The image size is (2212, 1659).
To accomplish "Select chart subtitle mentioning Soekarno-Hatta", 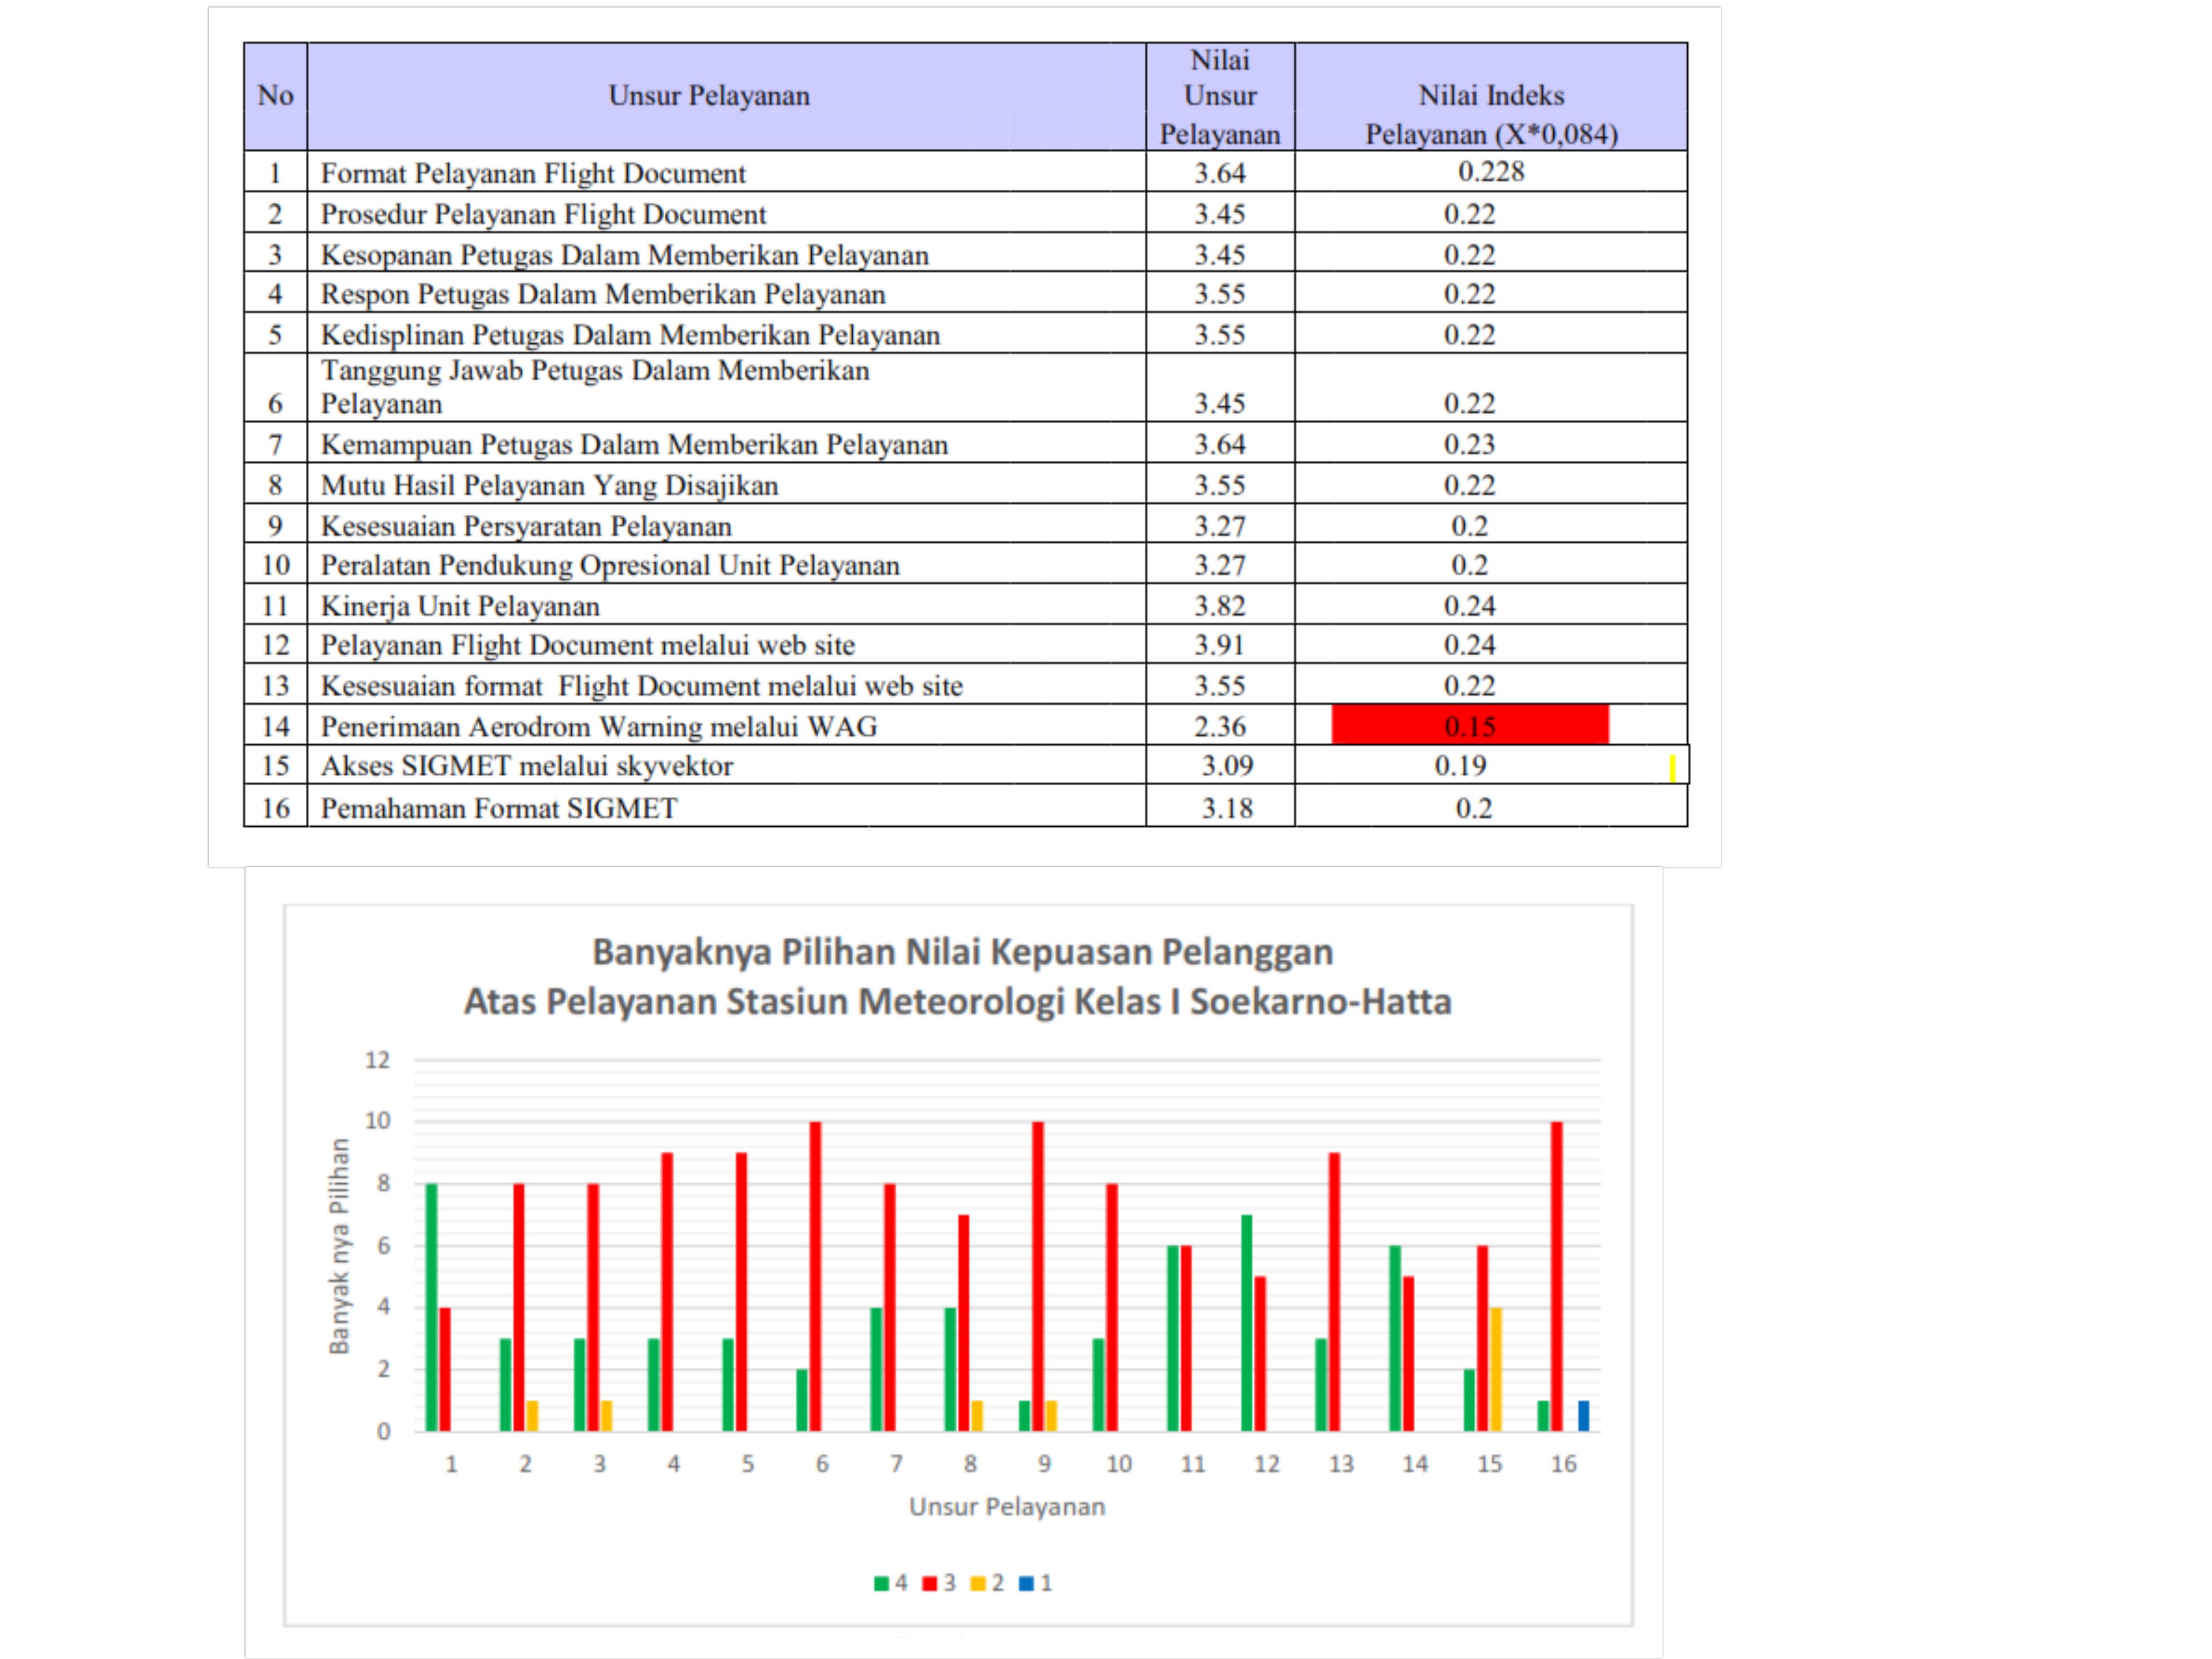I will [958, 1001].
